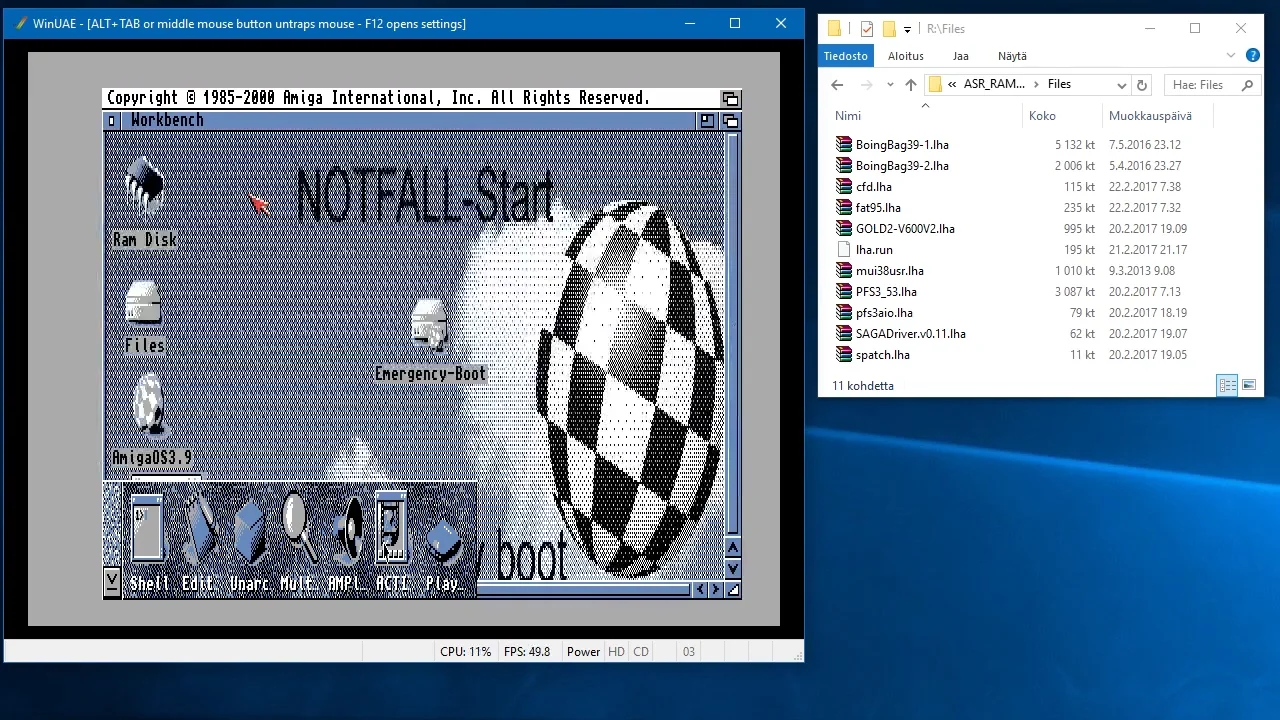Viewport: 1280px width, 720px height.
Task: Switch to the Jaa ribbon tab
Action: [960, 56]
